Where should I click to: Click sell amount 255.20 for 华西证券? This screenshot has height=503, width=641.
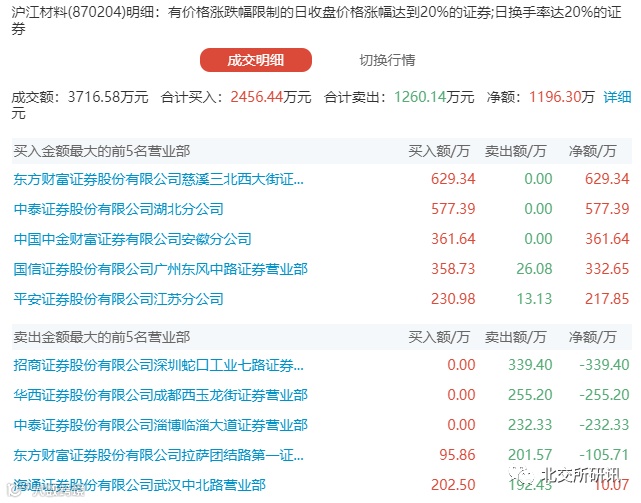530,395
